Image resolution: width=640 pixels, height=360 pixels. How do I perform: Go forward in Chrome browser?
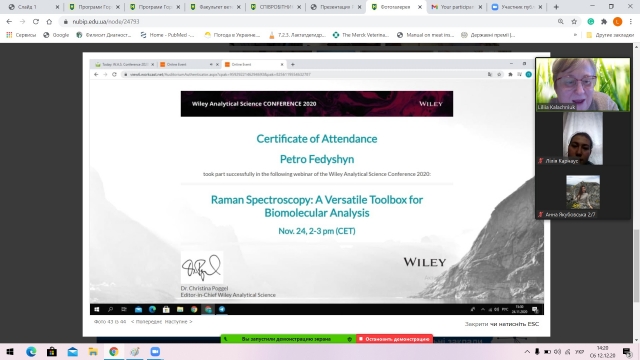click(x=22, y=21)
